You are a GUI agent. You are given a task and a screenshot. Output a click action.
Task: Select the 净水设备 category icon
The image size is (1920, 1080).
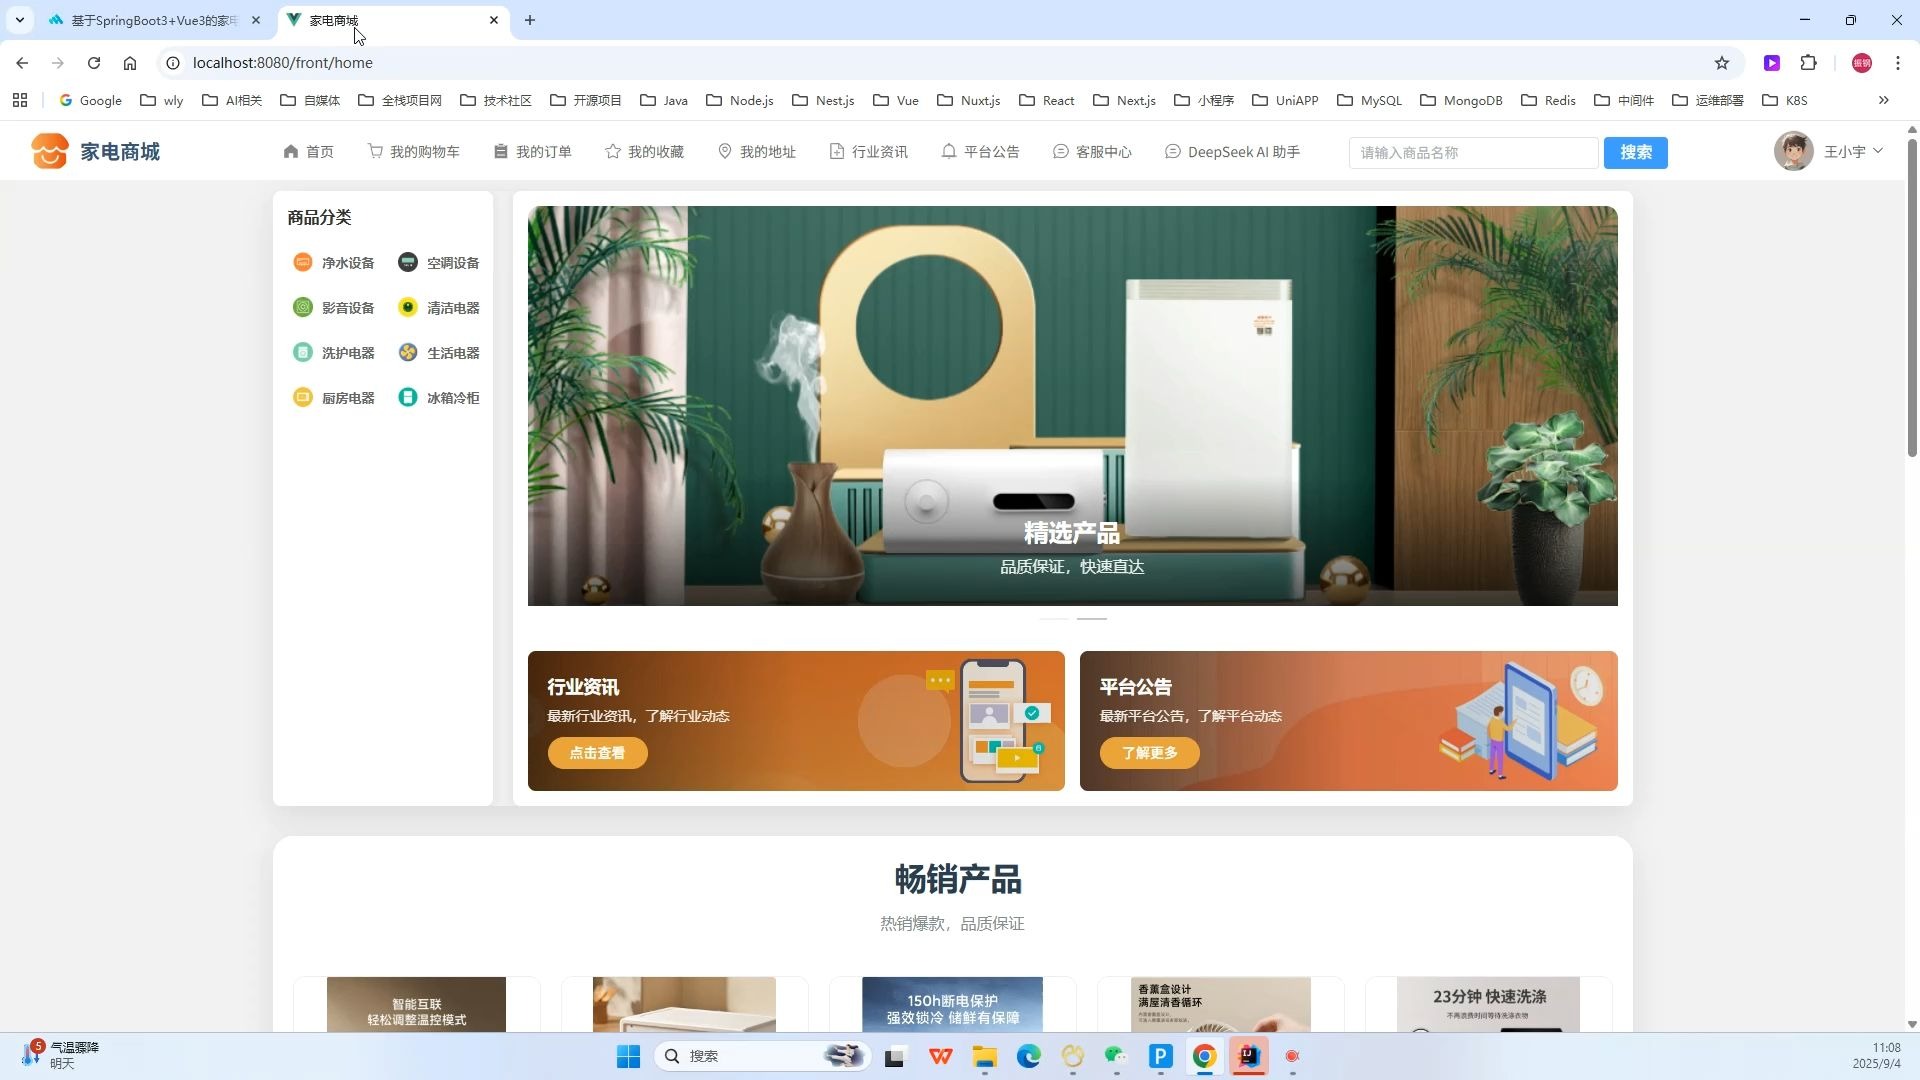click(x=303, y=262)
